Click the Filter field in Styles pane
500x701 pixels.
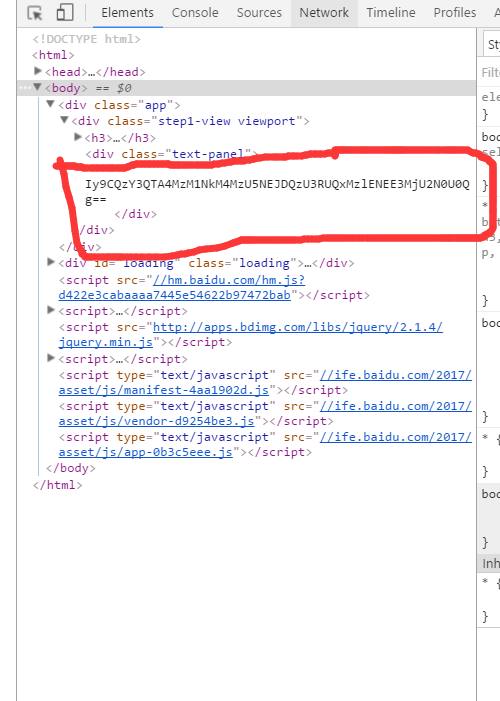click(x=489, y=72)
